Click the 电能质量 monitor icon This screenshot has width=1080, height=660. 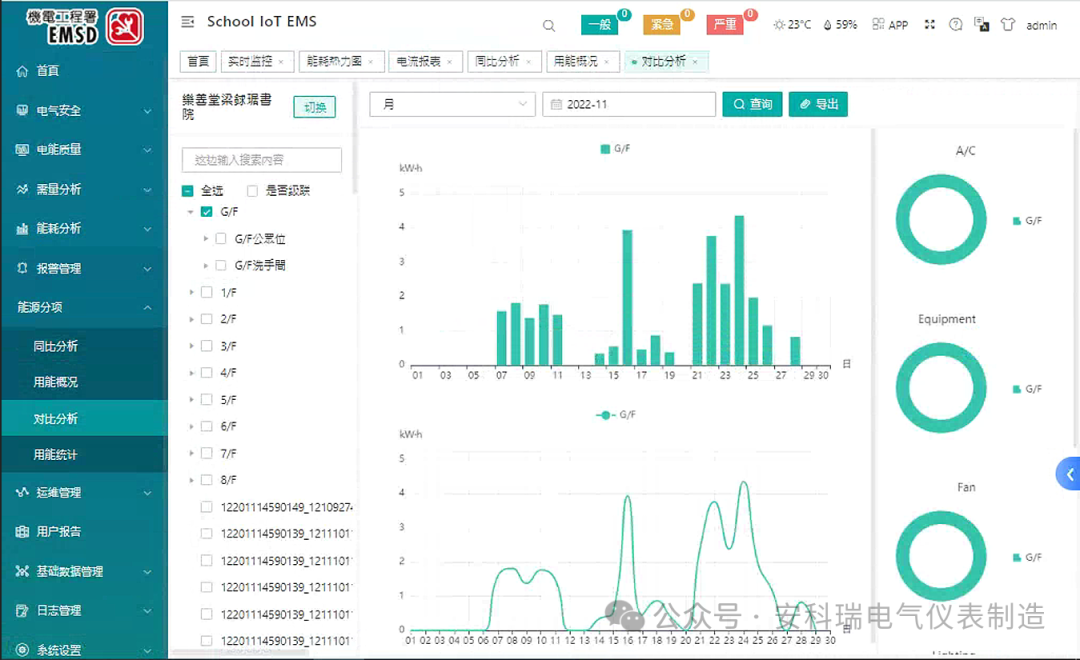pyautogui.click(x=22, y=149)
